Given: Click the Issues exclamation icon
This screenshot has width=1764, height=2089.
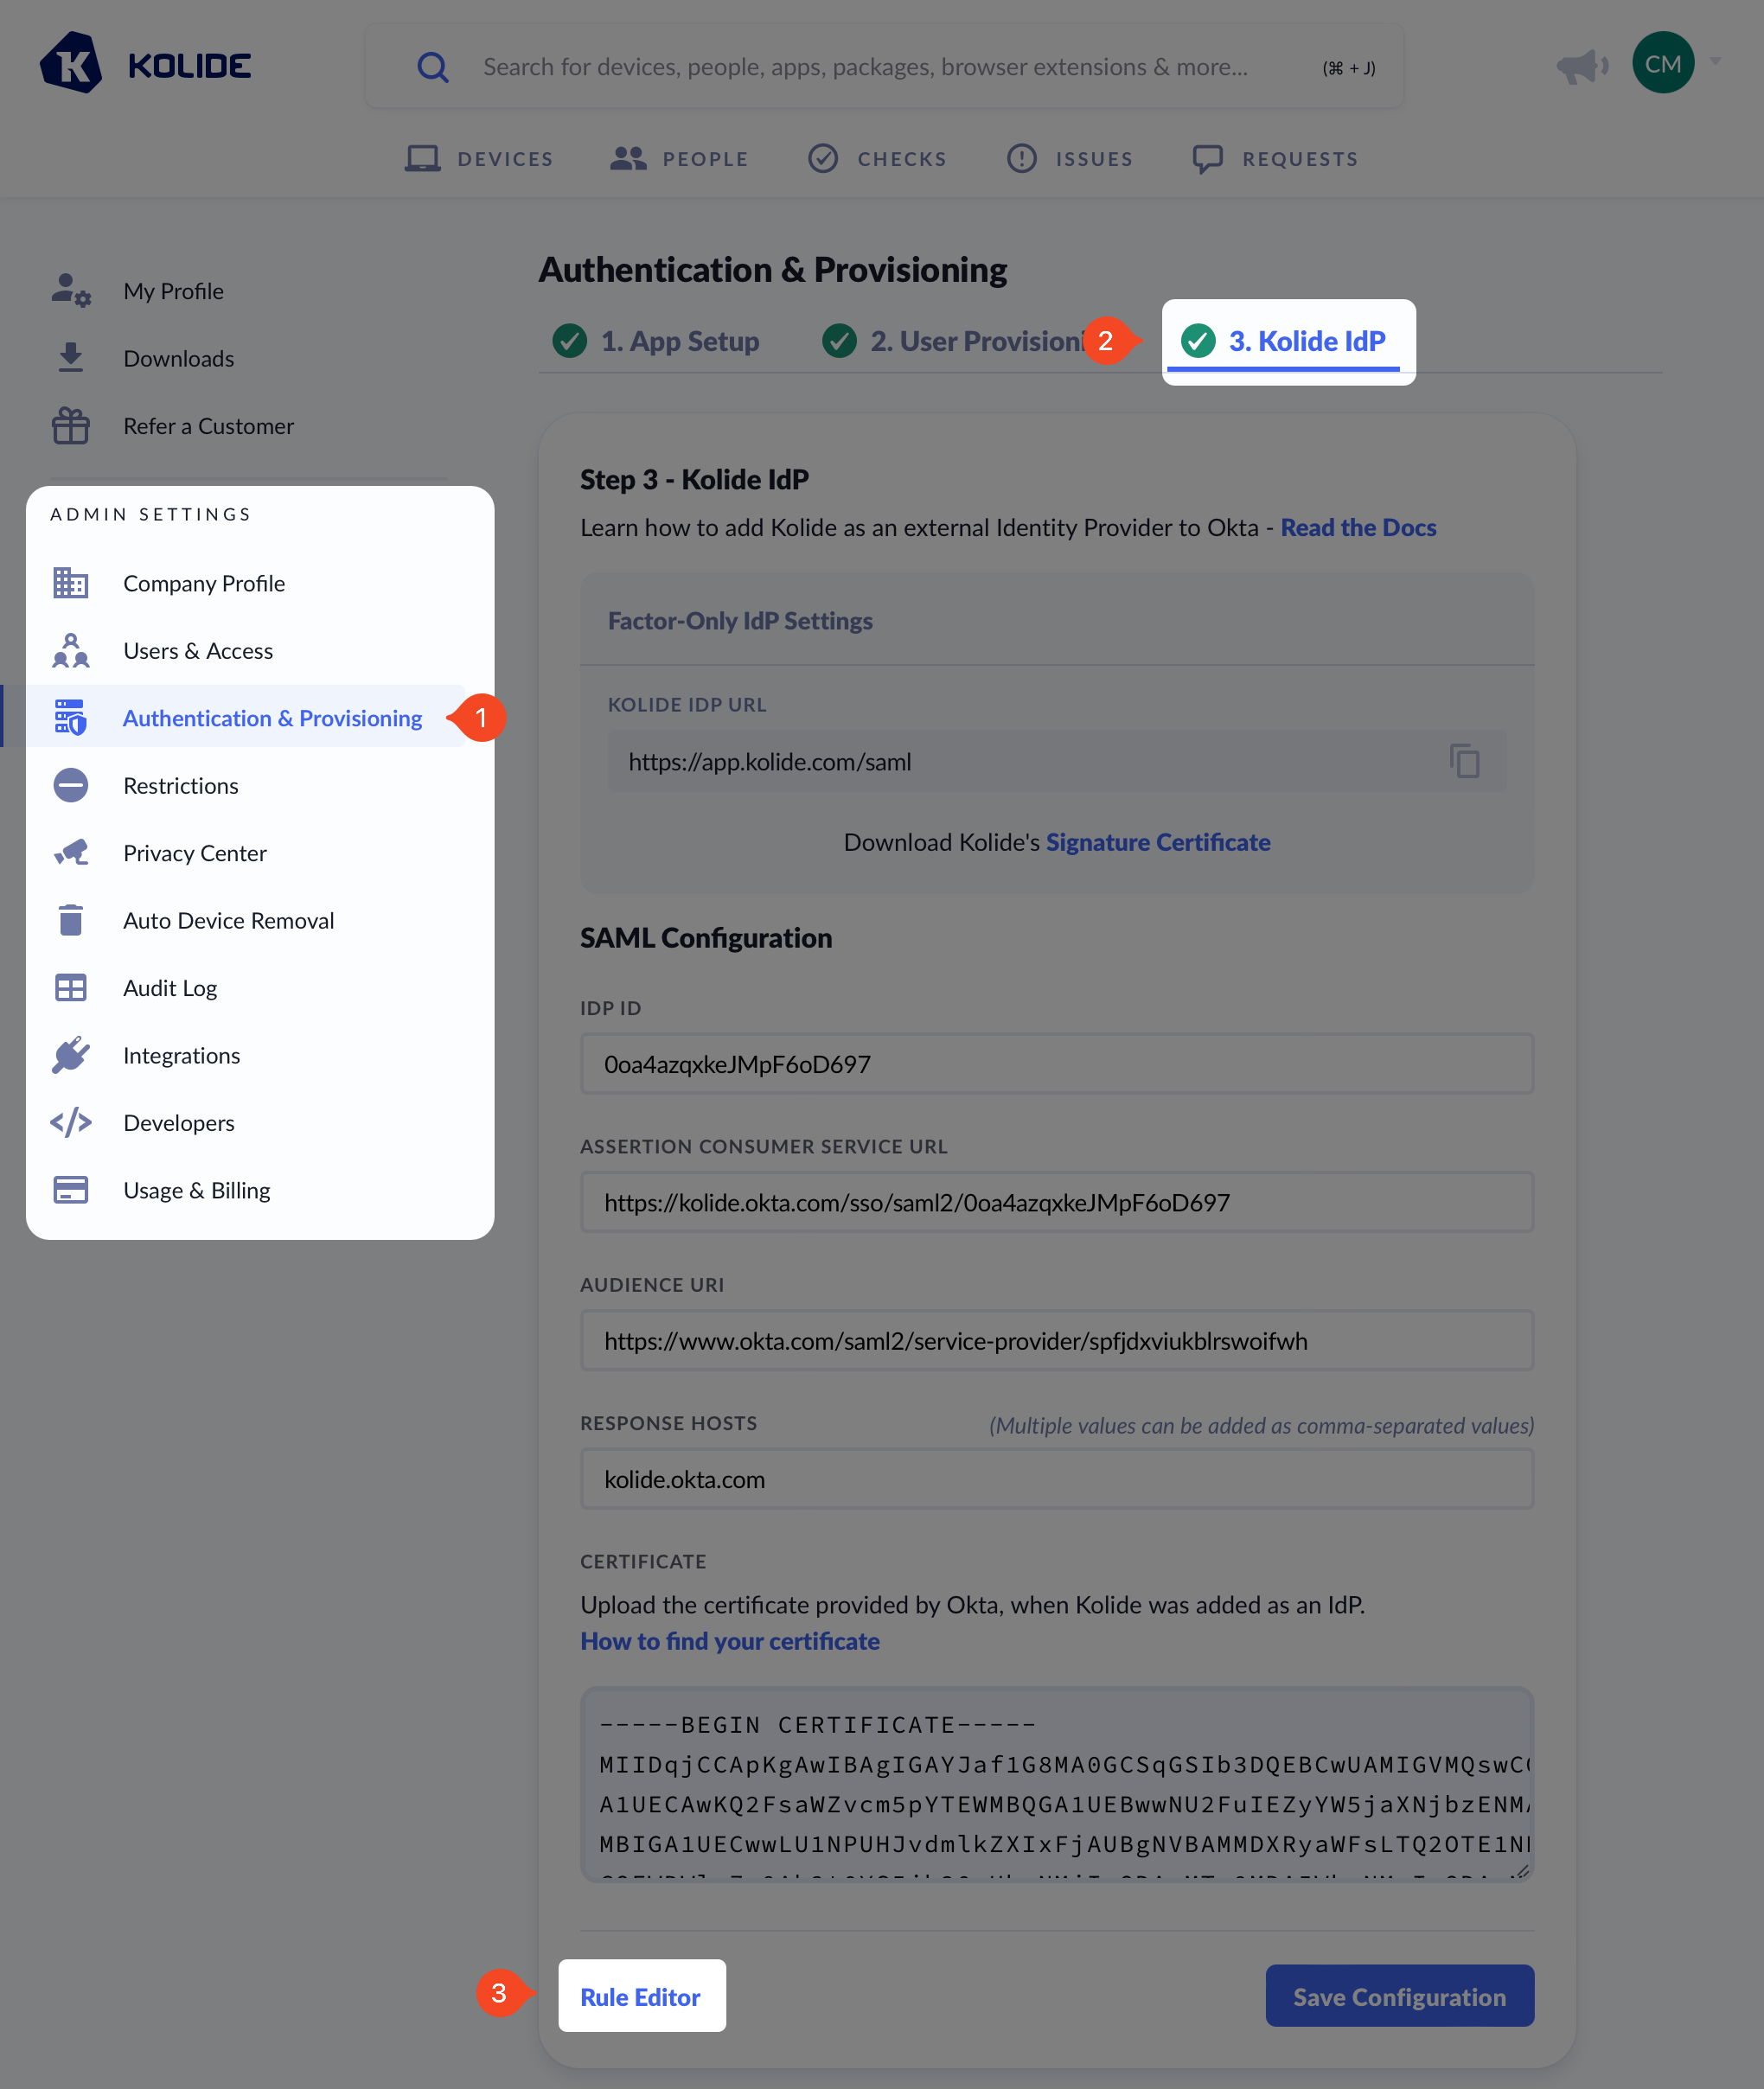Looking at the screenshot, I should pos(1022,158).
